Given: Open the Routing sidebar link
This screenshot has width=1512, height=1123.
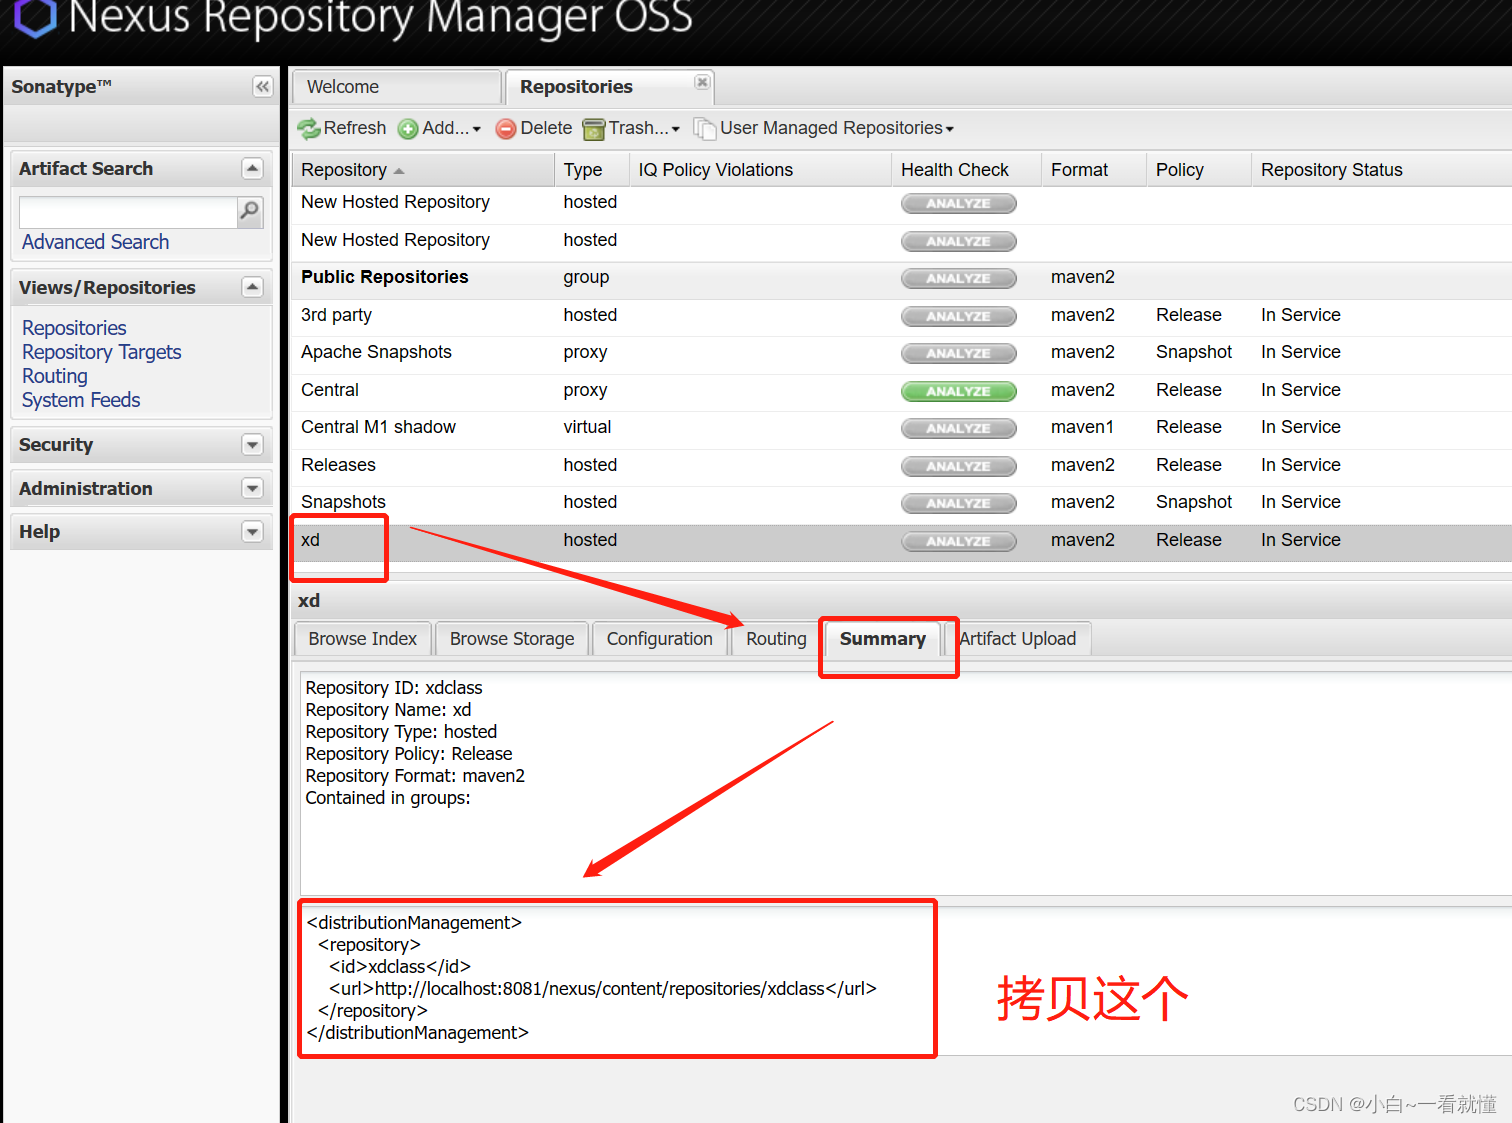Looking at the screenshot, I should (55, 376).
